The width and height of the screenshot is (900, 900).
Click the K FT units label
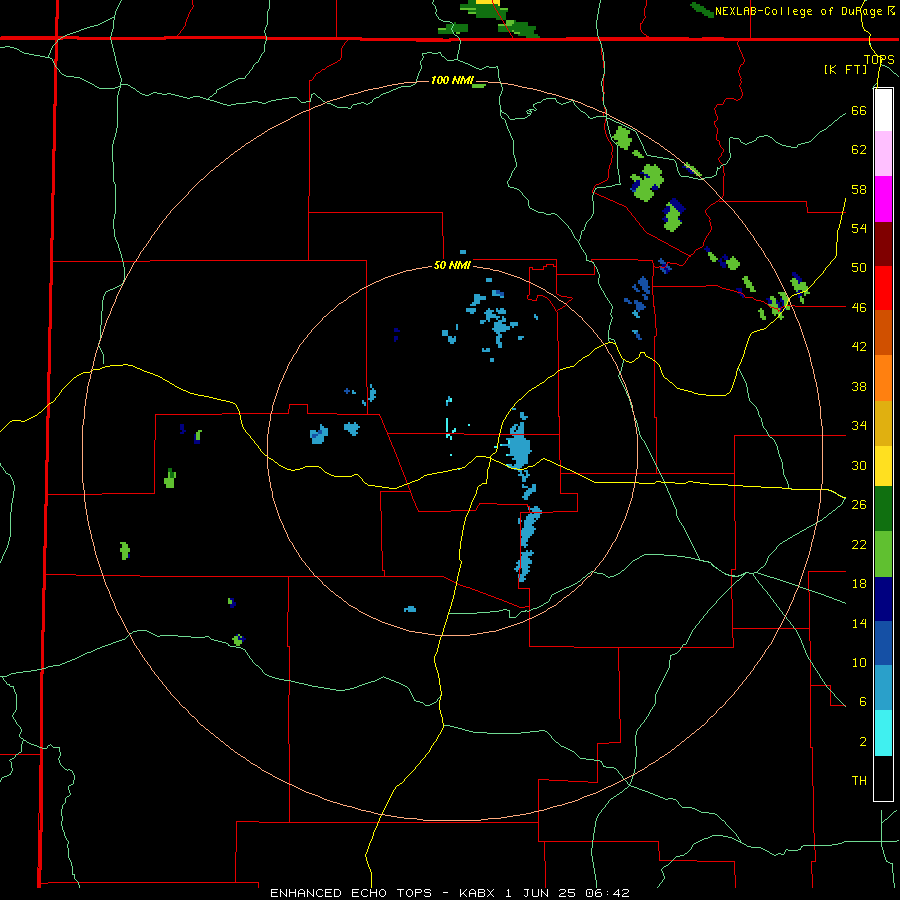coord(845,69)
